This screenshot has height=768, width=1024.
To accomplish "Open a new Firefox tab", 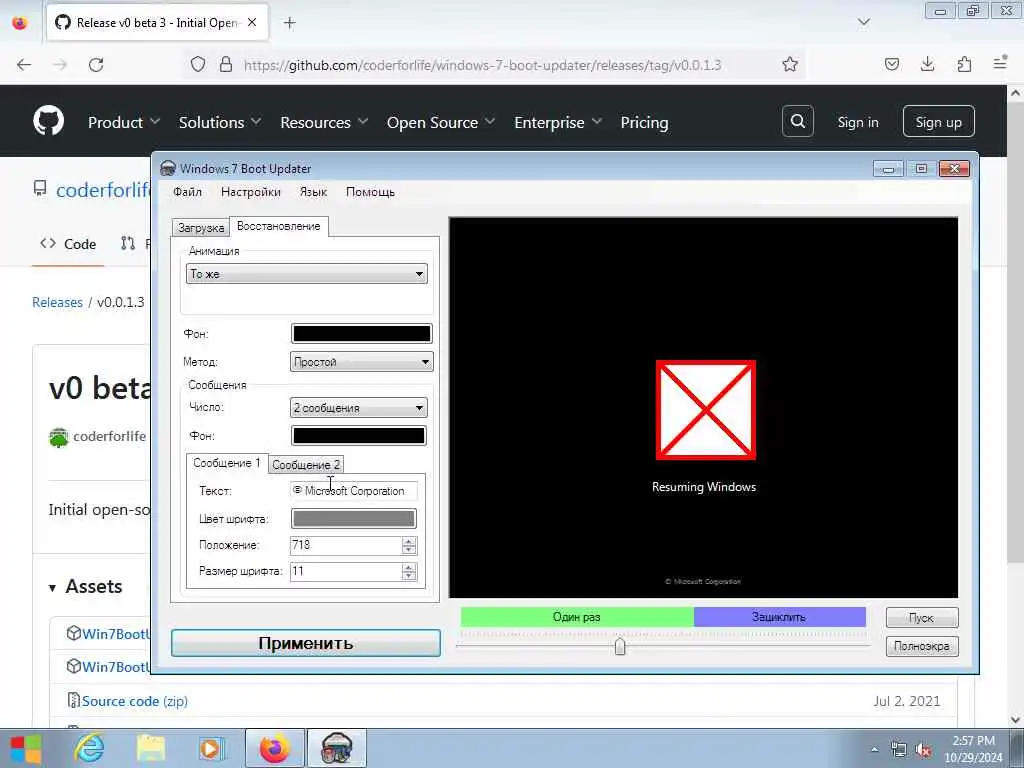I will pos(289,23).
